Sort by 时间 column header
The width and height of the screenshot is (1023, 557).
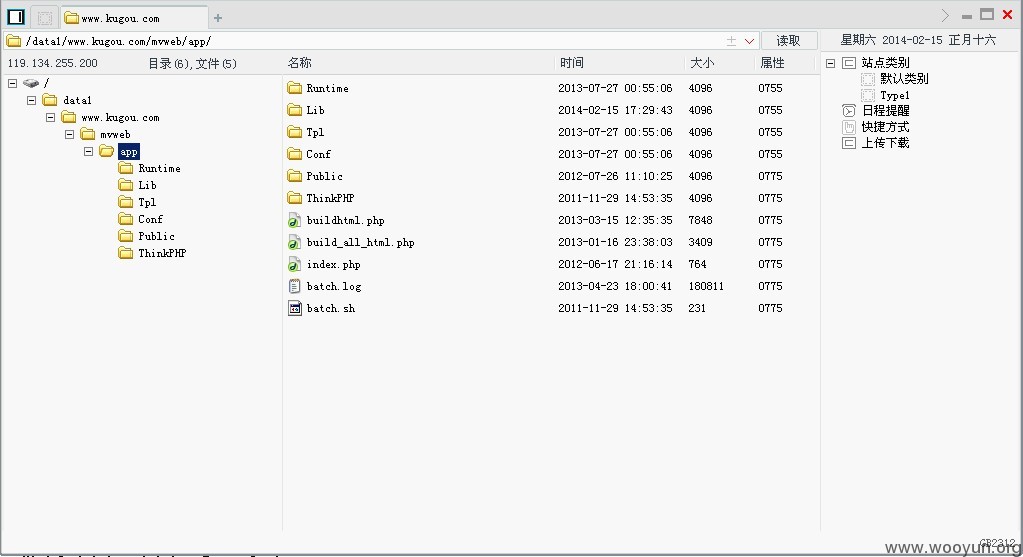pos(572,63)
